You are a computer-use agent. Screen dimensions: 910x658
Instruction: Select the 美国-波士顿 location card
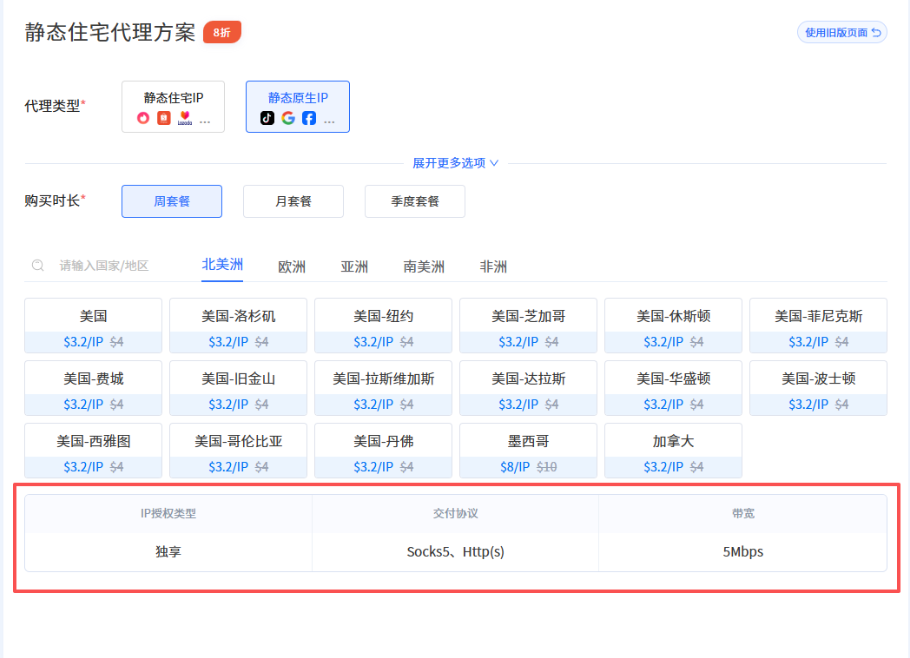coord(818,388)
